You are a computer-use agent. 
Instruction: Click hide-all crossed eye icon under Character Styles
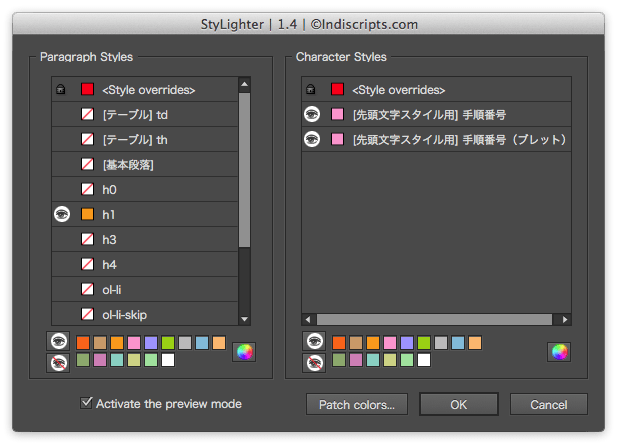[314, 363]
